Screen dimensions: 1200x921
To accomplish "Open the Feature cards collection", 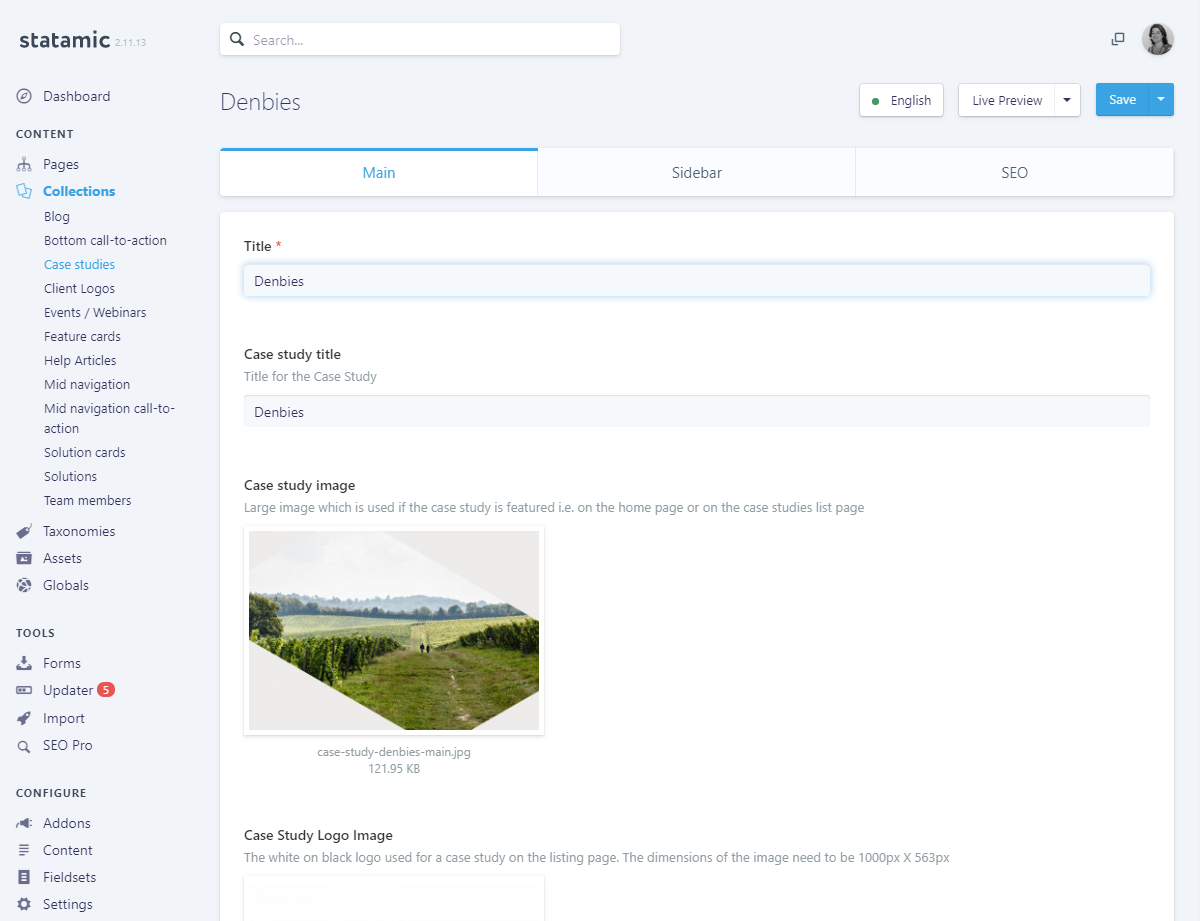I will (82, 337).
